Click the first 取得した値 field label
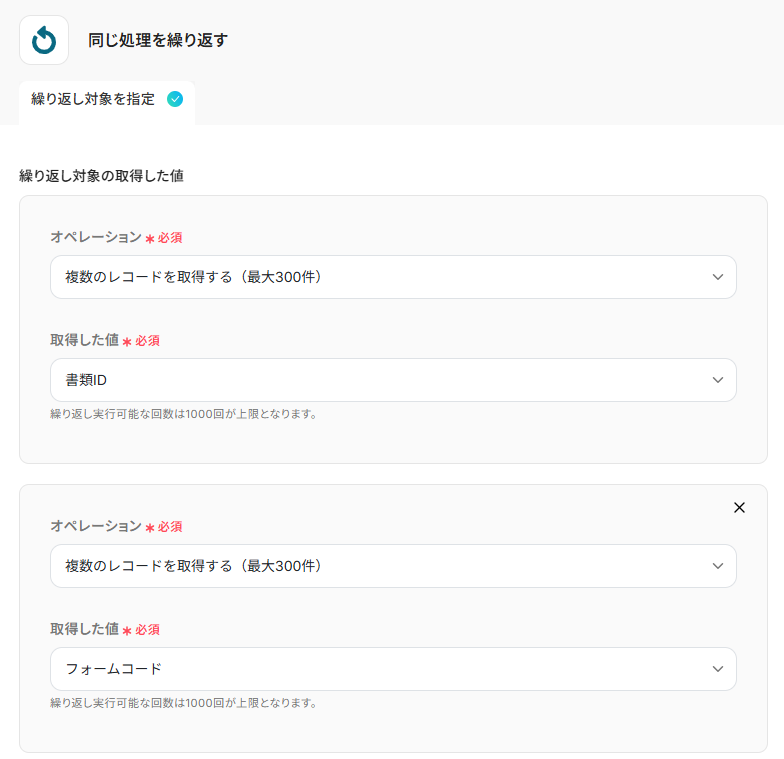The width and height of the screenshot is (784, 759). pyautogui.click(x=84, y=340)
